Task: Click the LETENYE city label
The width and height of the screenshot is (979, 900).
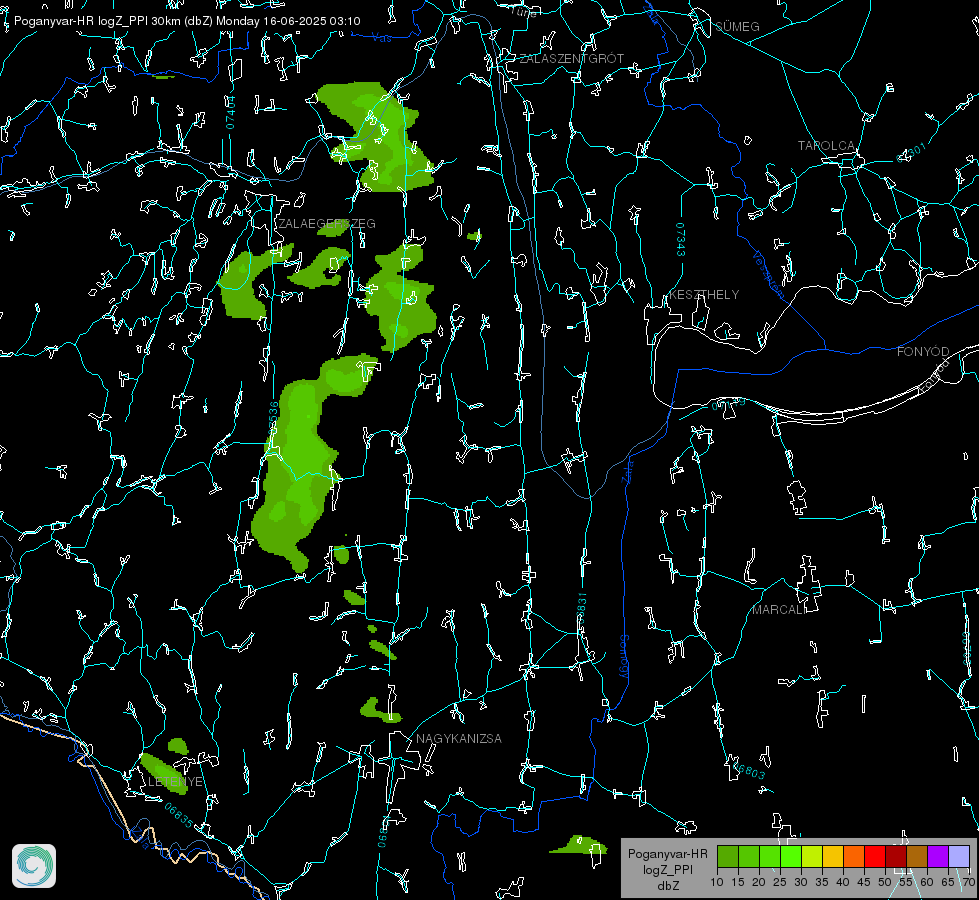Action: [x=175, y=782]
